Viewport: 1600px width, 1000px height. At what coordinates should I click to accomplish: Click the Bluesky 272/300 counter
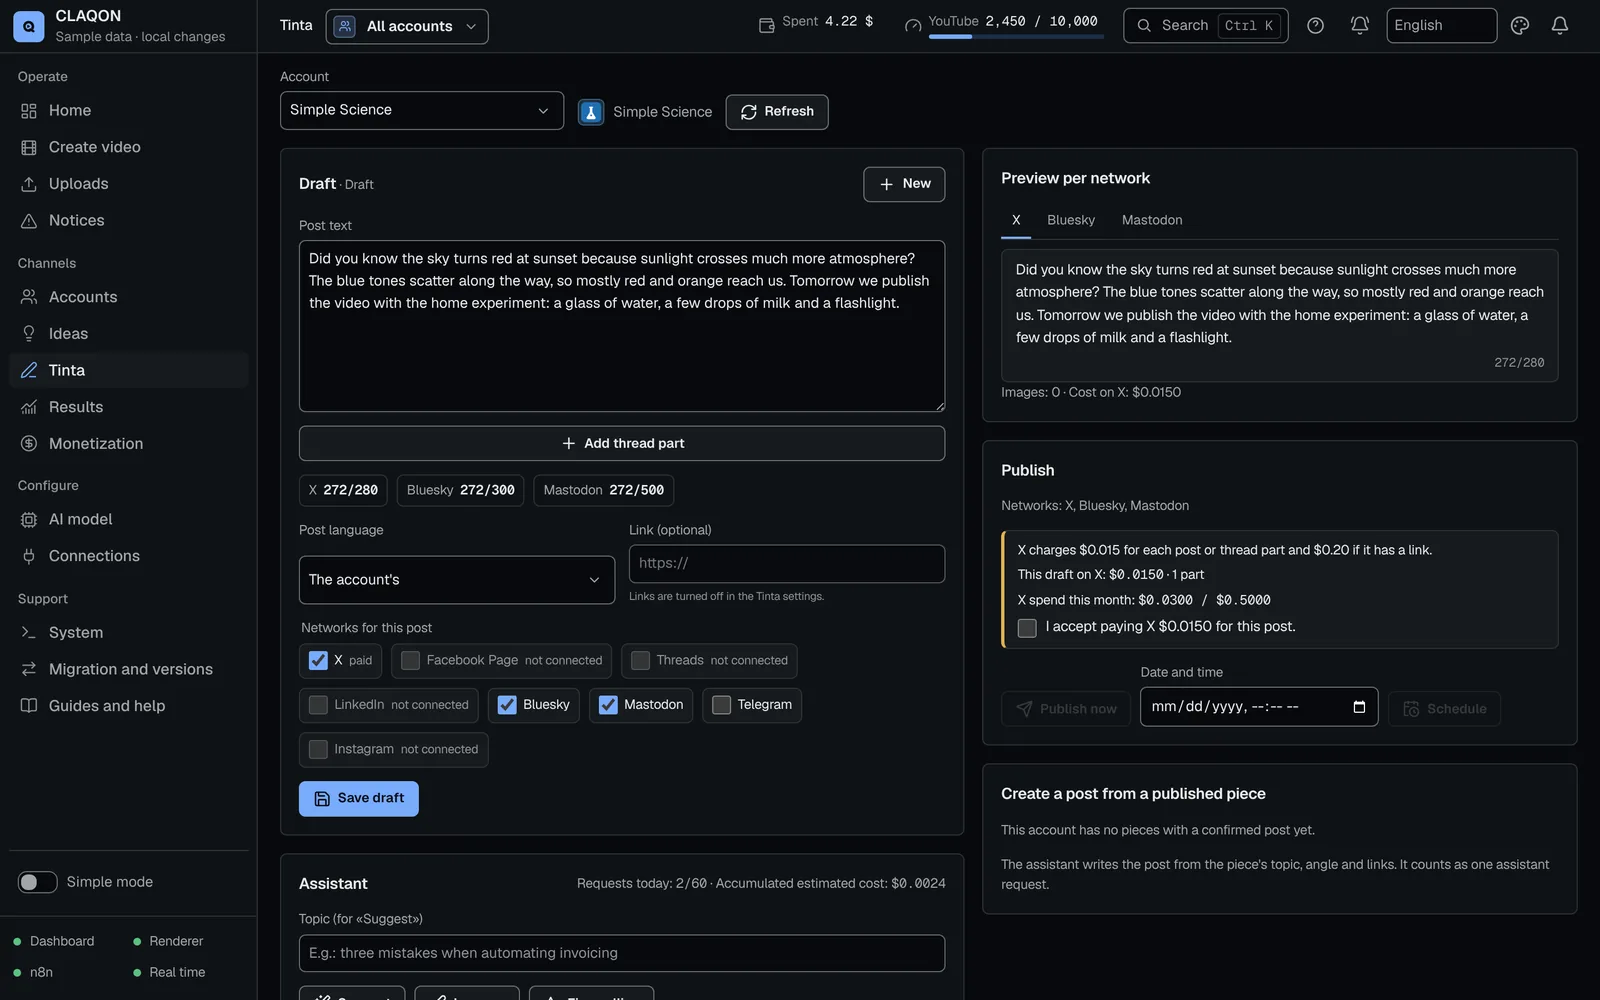coord(460,491)
